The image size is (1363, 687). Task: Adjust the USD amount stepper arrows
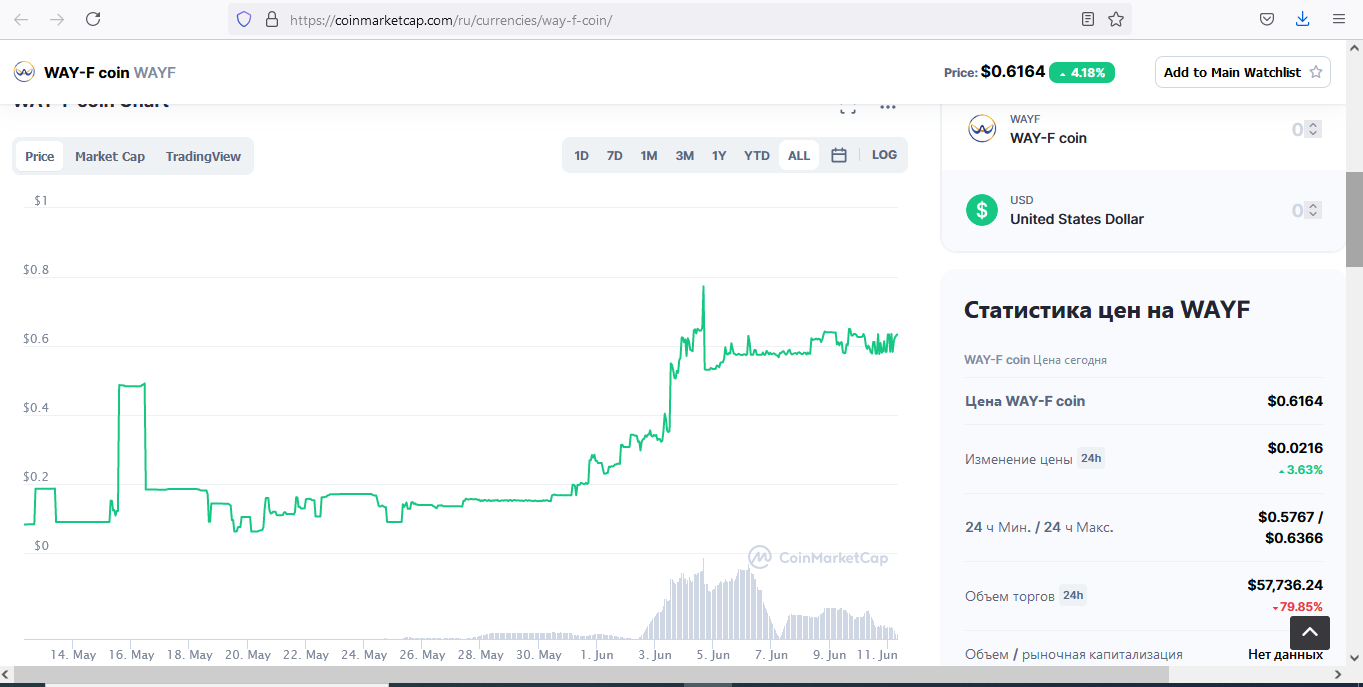1314,210
